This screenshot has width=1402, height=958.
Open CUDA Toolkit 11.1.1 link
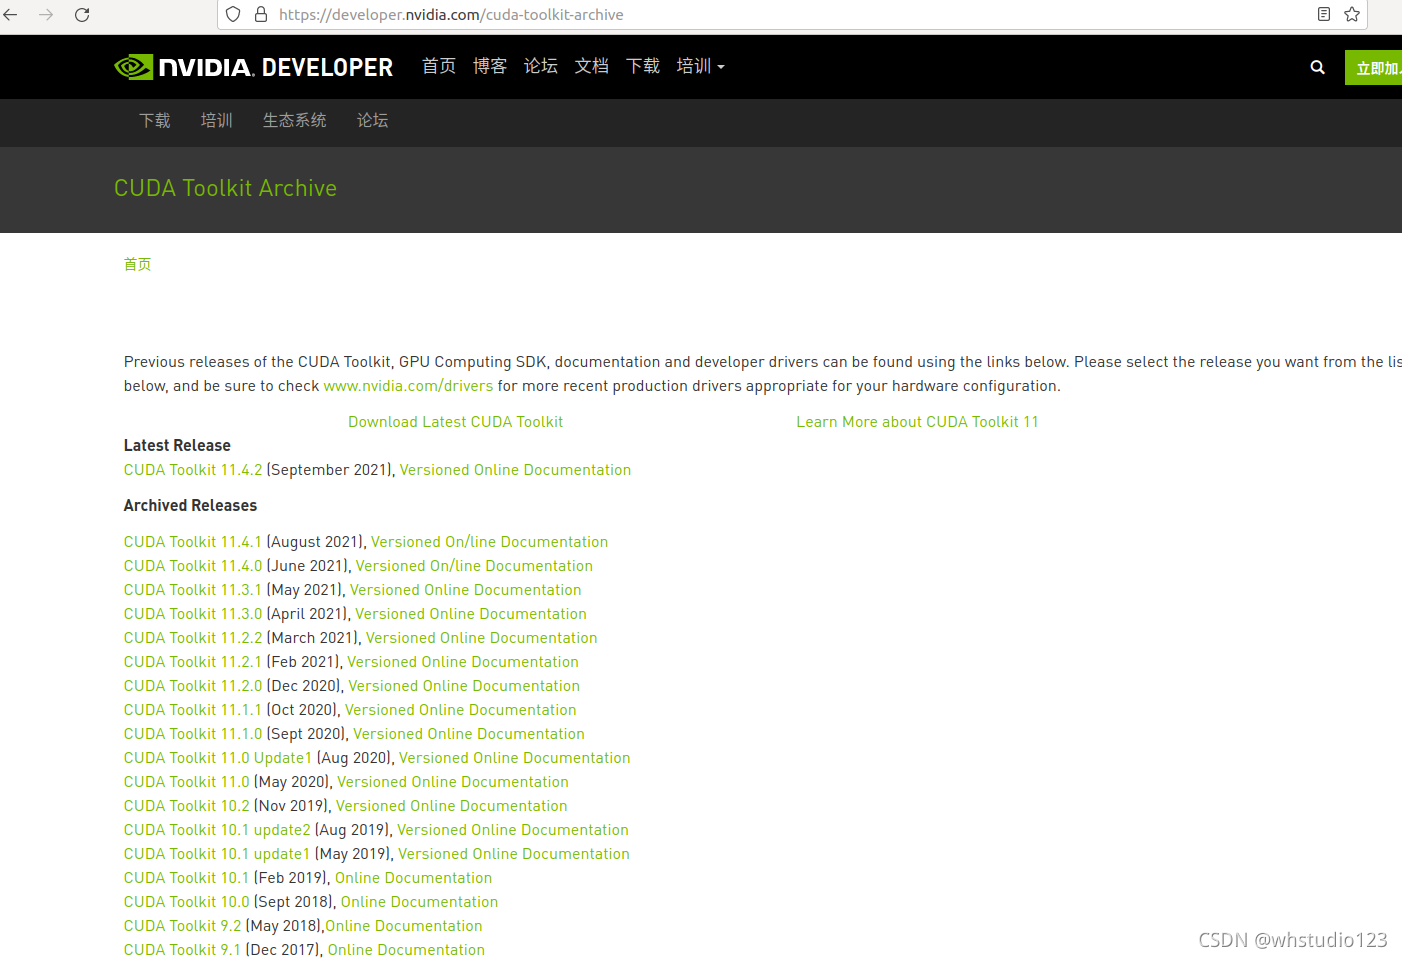coord(193,710)
